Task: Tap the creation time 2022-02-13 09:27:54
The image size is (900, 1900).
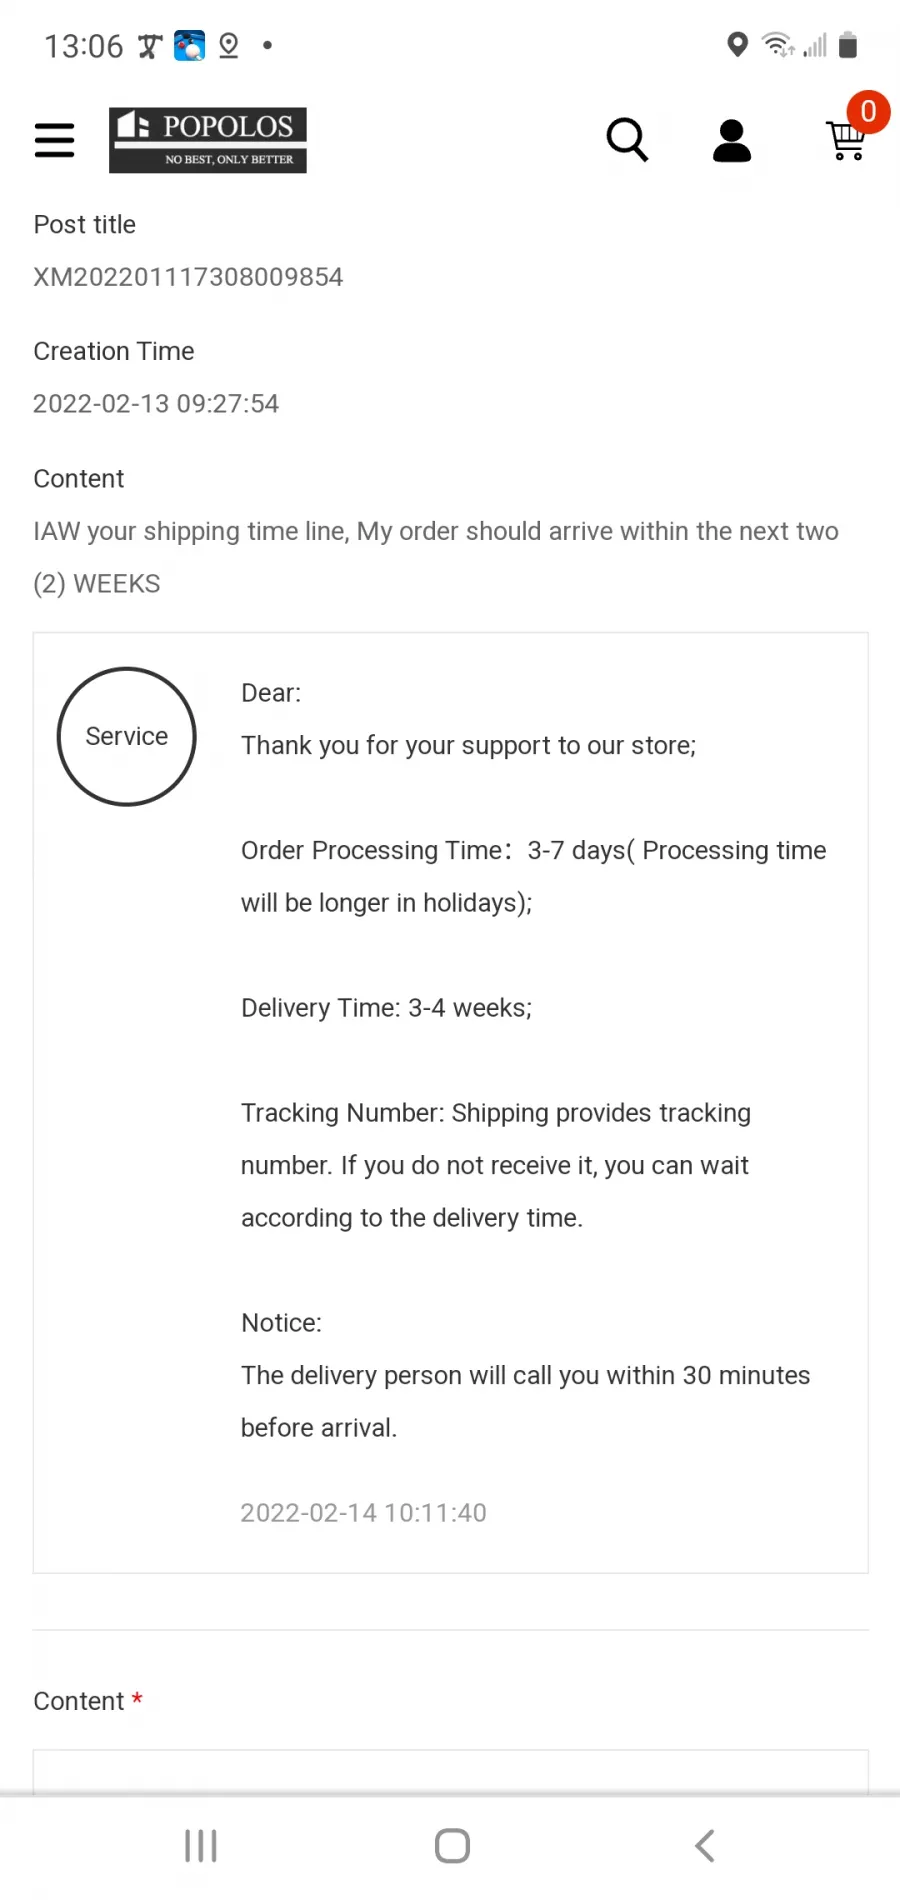Action: [156, 404]
